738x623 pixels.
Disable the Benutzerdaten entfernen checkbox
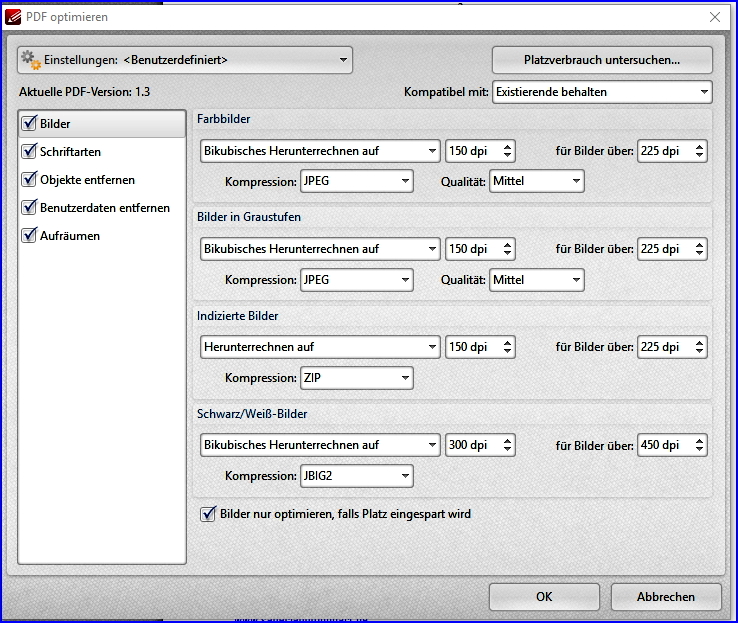pyautogui.click(x=29, y=208)
